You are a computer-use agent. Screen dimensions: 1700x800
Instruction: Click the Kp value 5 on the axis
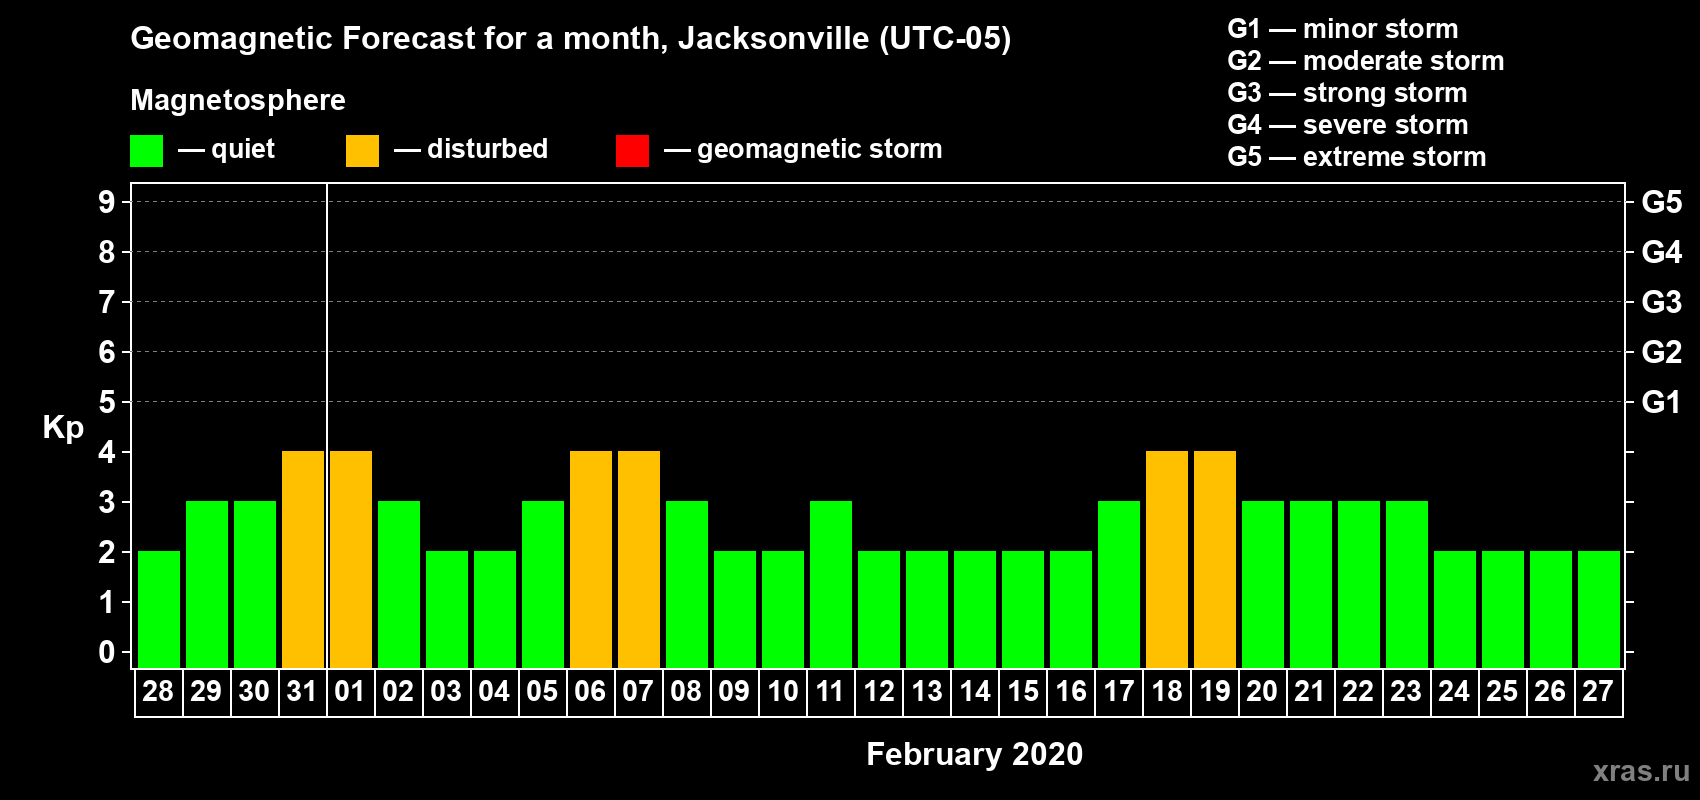point(107,402)
